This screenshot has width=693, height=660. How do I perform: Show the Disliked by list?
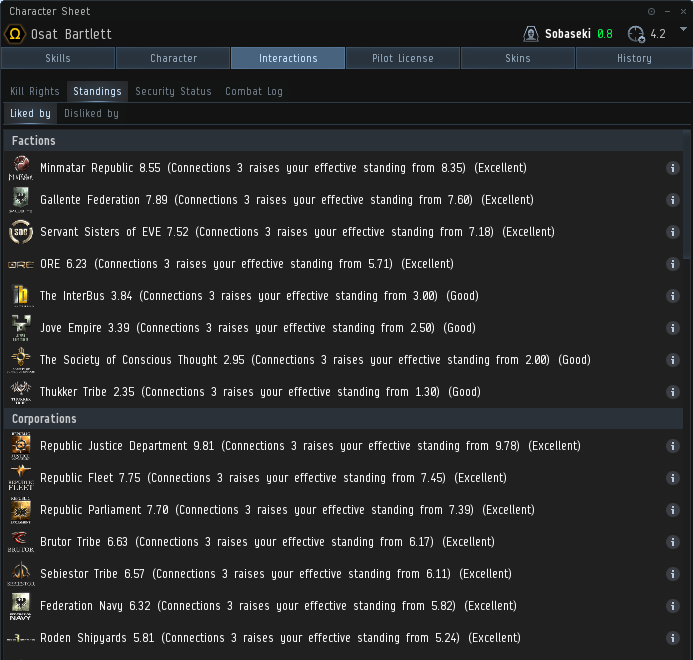[91, 114]
